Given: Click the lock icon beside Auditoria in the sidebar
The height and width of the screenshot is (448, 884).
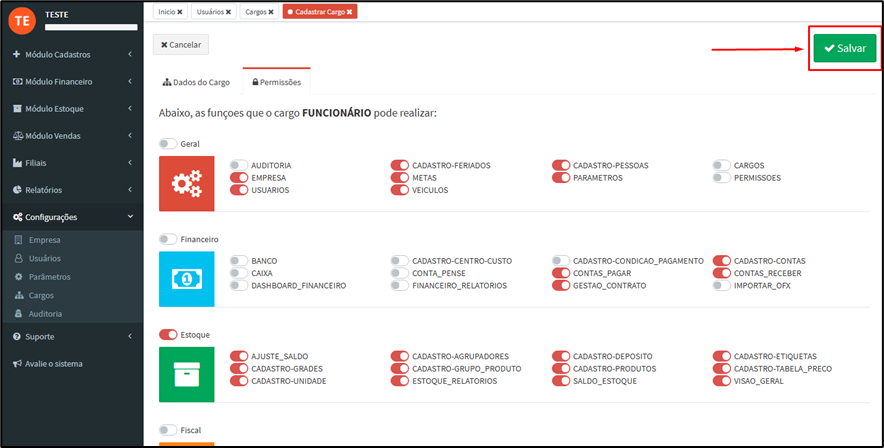Looking at the screenshot, I should 19,314.
